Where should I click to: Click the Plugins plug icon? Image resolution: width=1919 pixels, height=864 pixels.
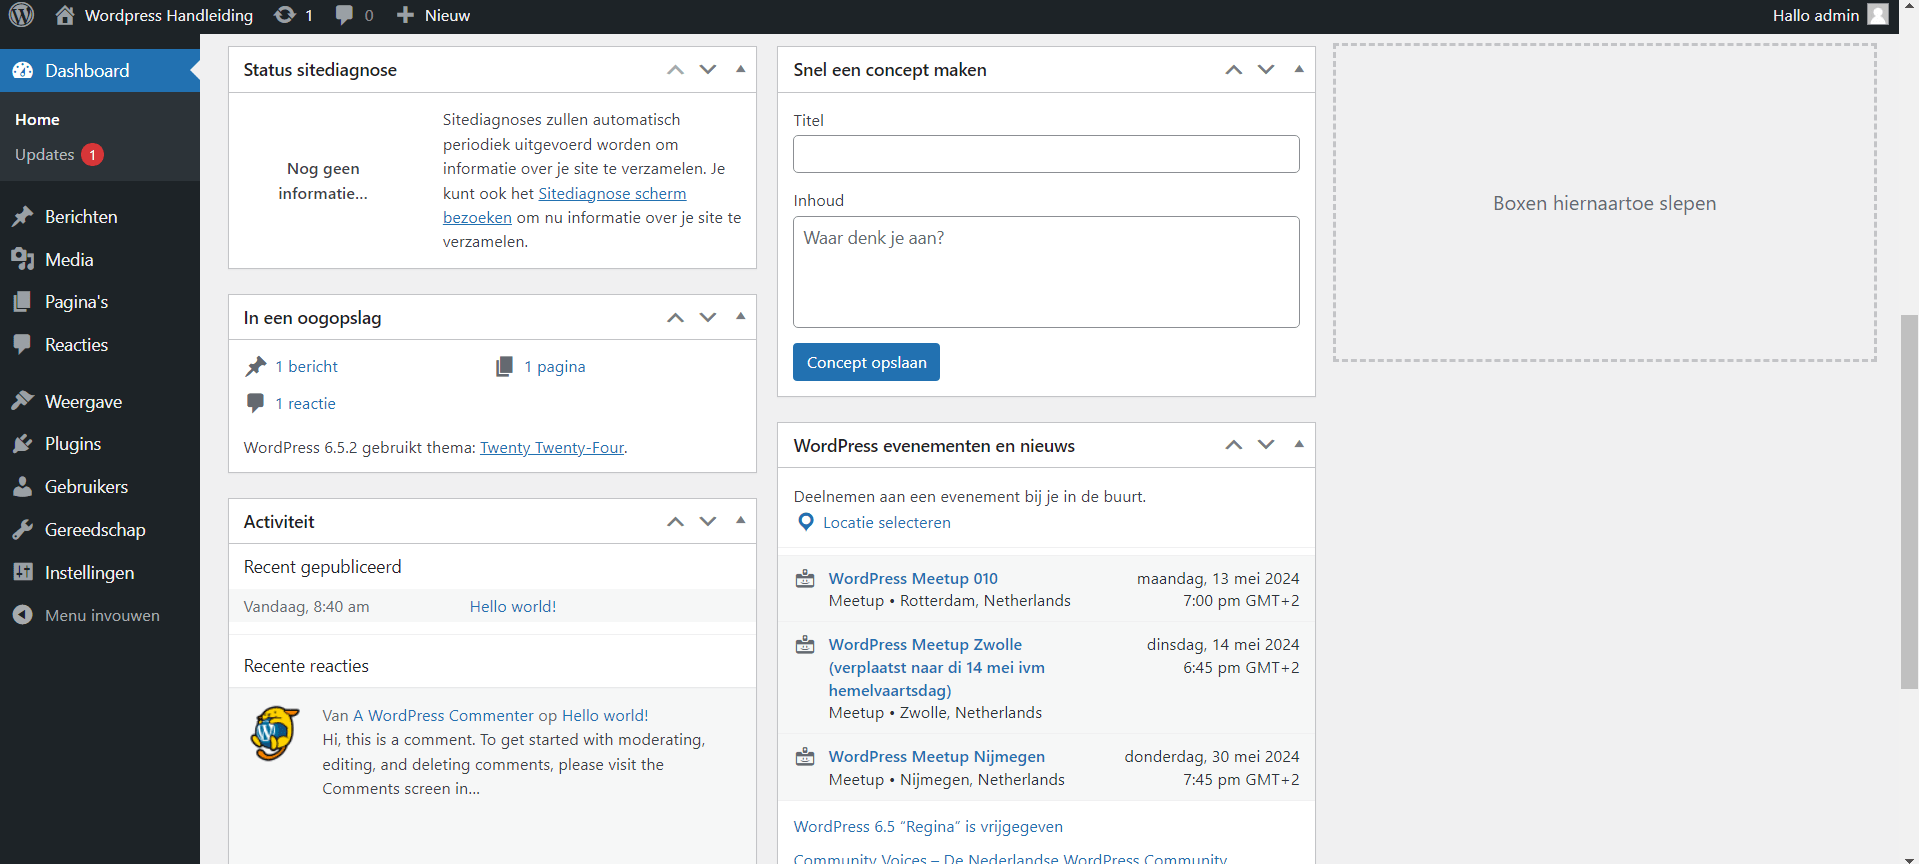coord(23,444)
